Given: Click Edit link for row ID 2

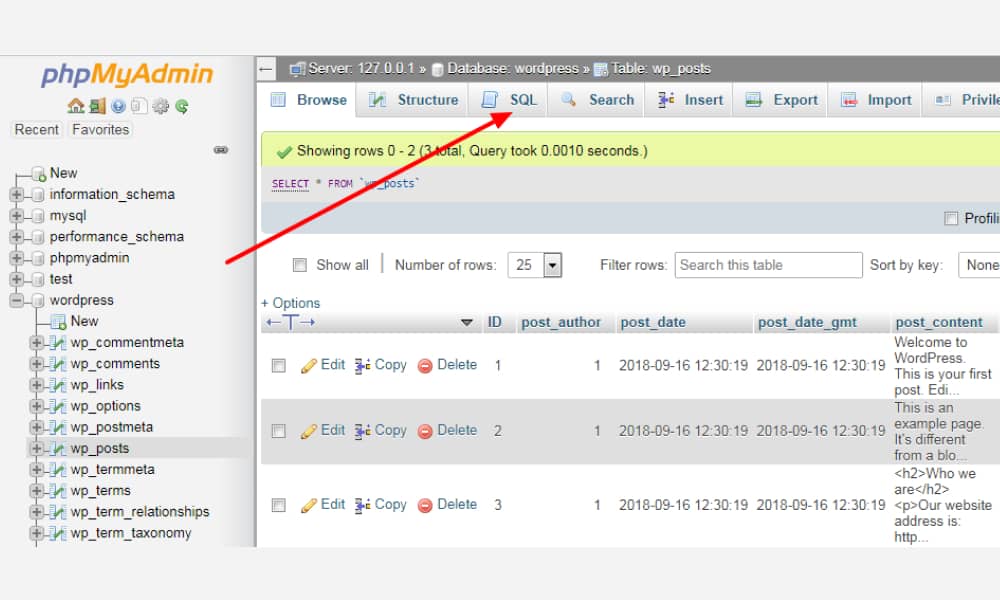Looking at the screenshot, I should [332, 430].
